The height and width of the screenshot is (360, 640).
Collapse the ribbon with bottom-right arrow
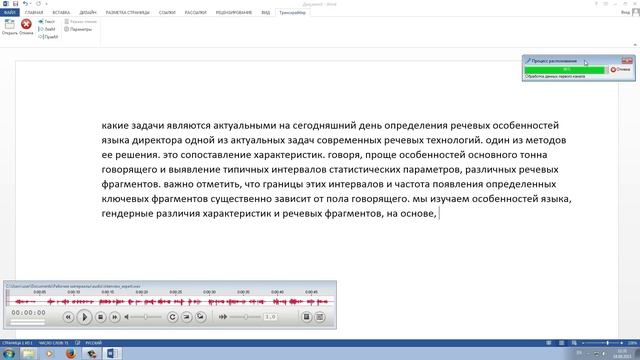[635, 44]
